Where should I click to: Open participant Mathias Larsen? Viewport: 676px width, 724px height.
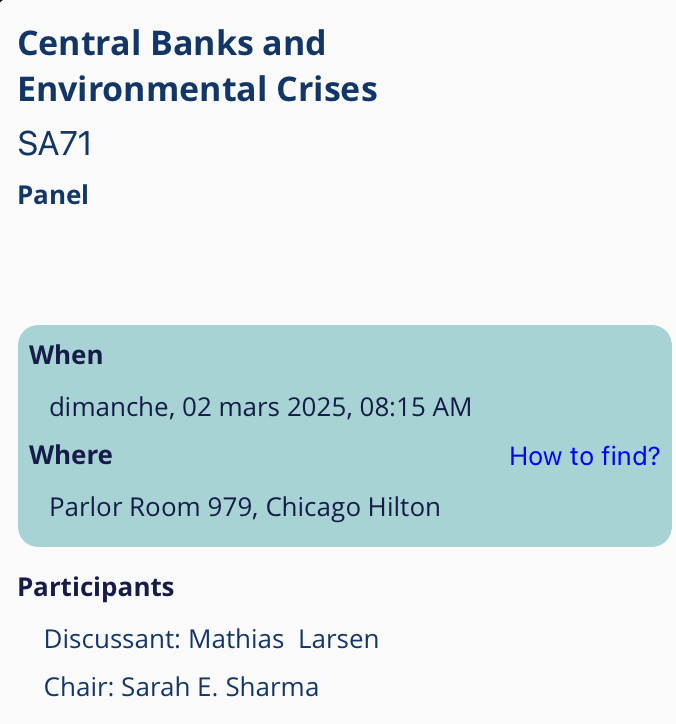[283, 639]
